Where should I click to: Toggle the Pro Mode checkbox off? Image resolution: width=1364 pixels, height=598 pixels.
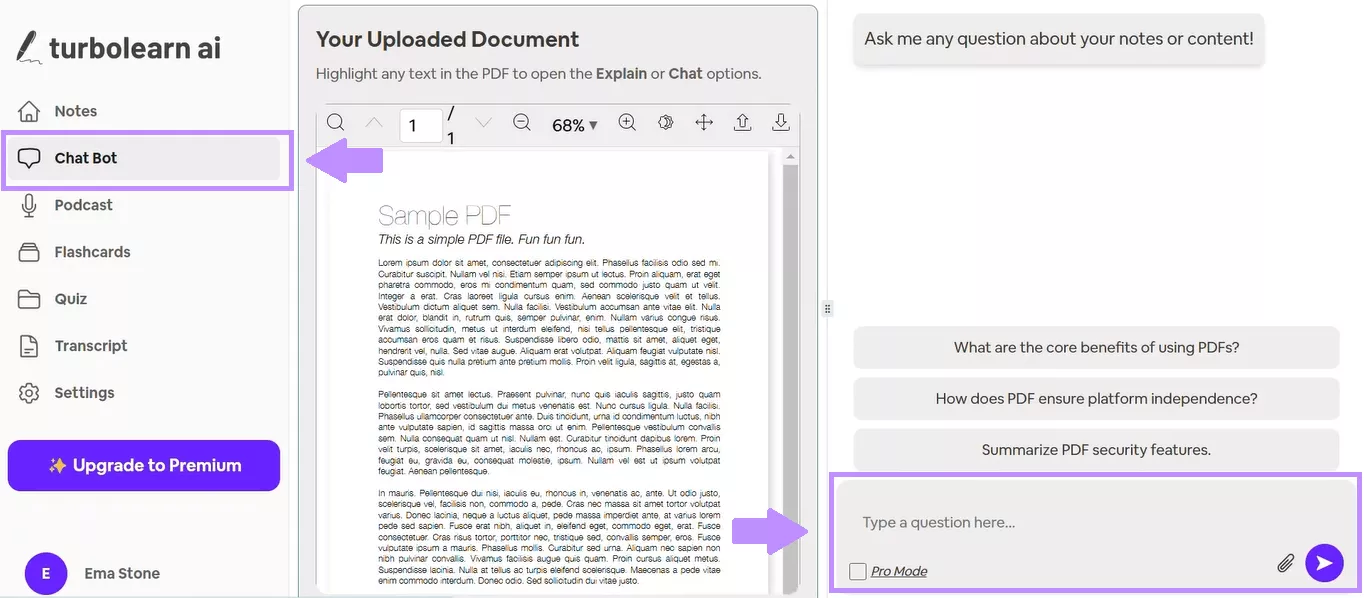tap(857, 570)
